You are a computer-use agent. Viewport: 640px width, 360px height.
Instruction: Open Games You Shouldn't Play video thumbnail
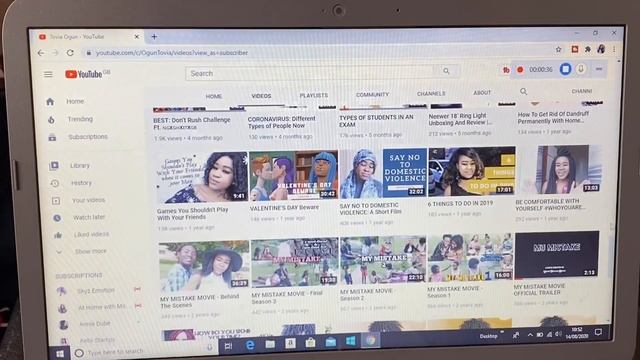202,178
